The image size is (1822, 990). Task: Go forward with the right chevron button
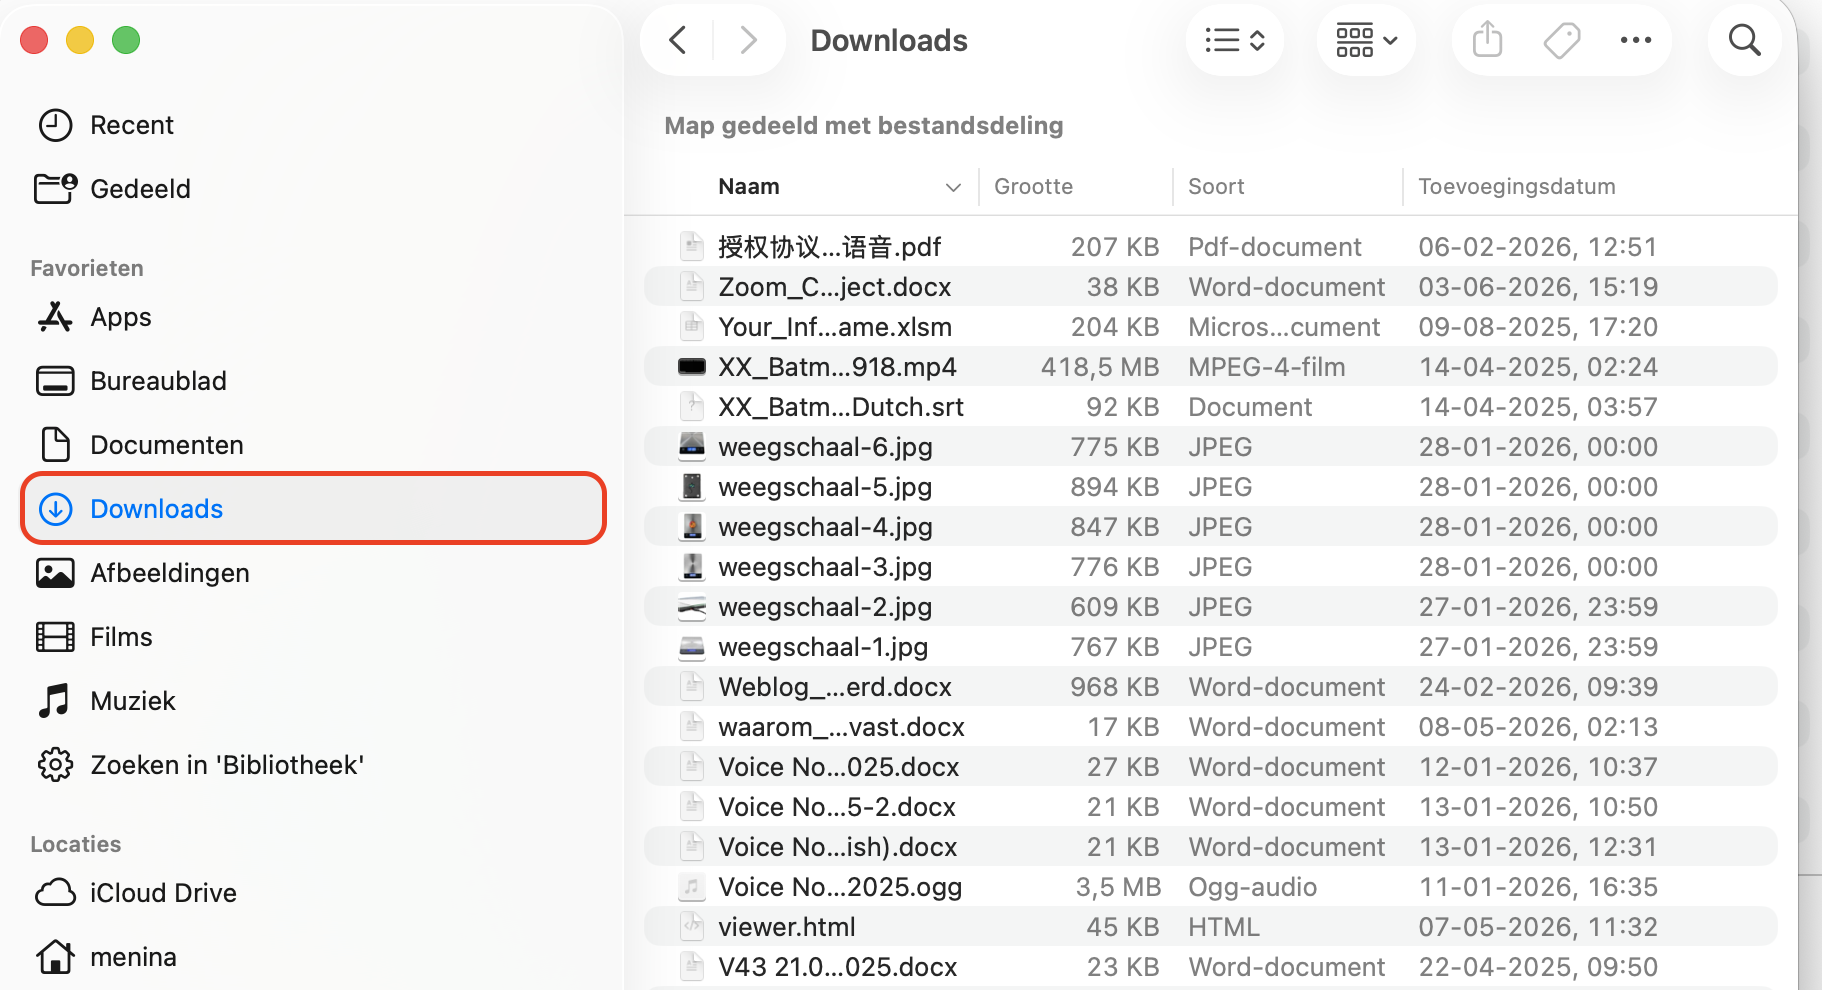point(748,40)
